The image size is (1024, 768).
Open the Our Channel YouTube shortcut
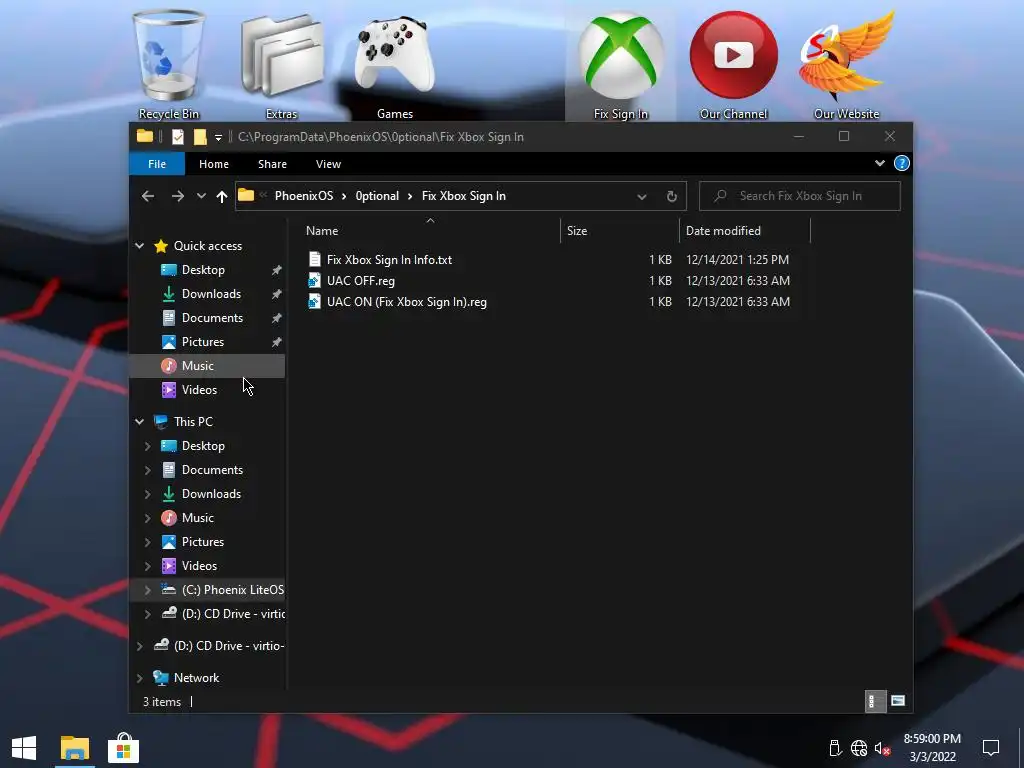(733, 64)
